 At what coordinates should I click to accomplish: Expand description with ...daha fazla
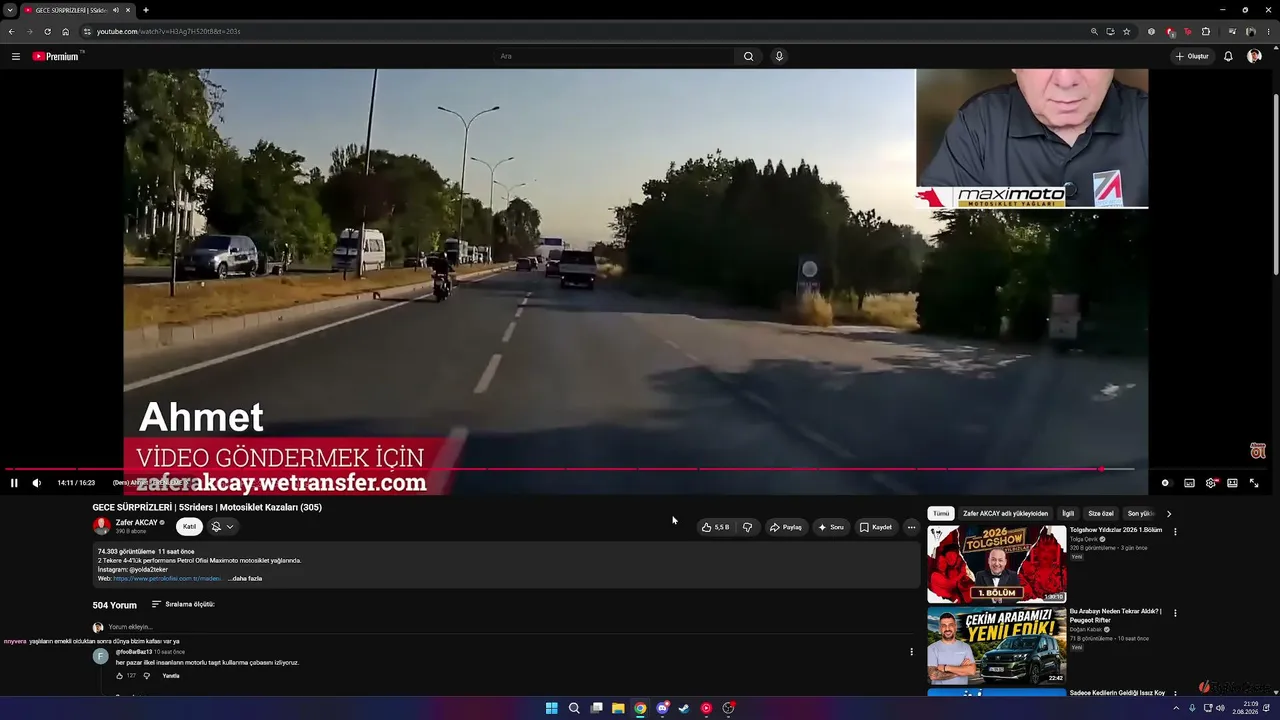[x=245, y=578]
